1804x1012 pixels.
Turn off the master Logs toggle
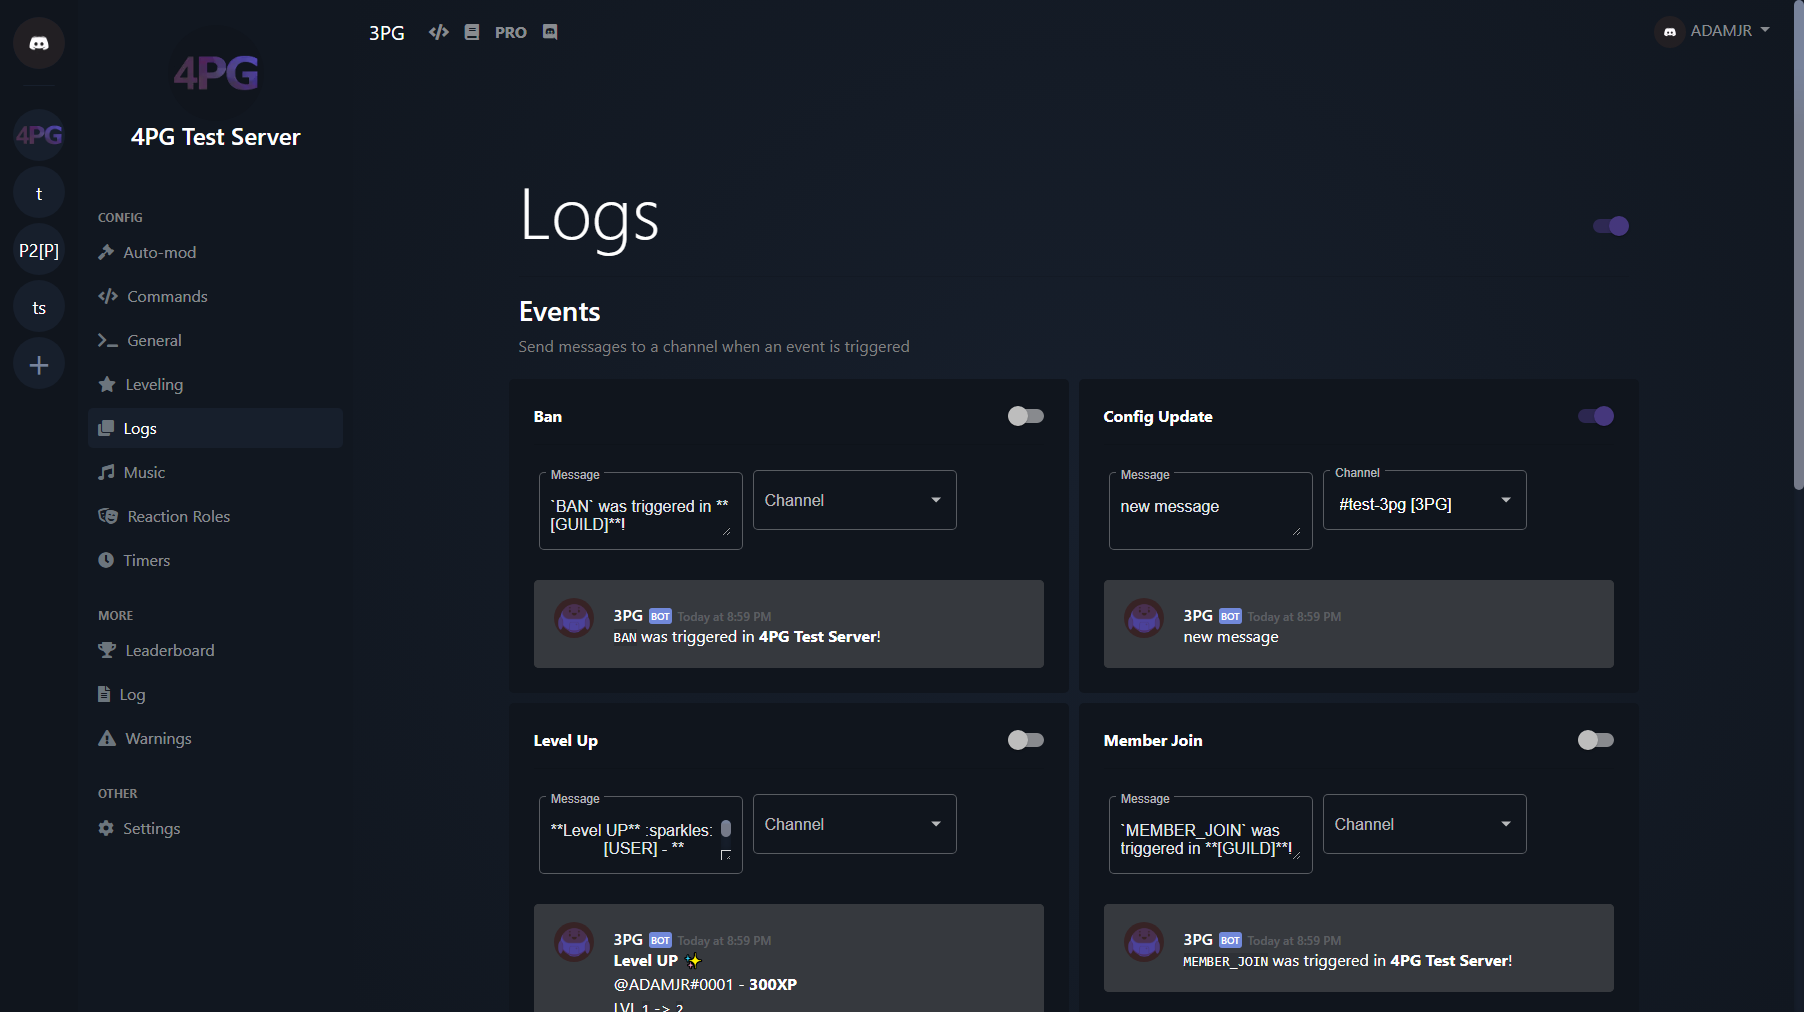pyautogui.click(x=1611, y=226)
